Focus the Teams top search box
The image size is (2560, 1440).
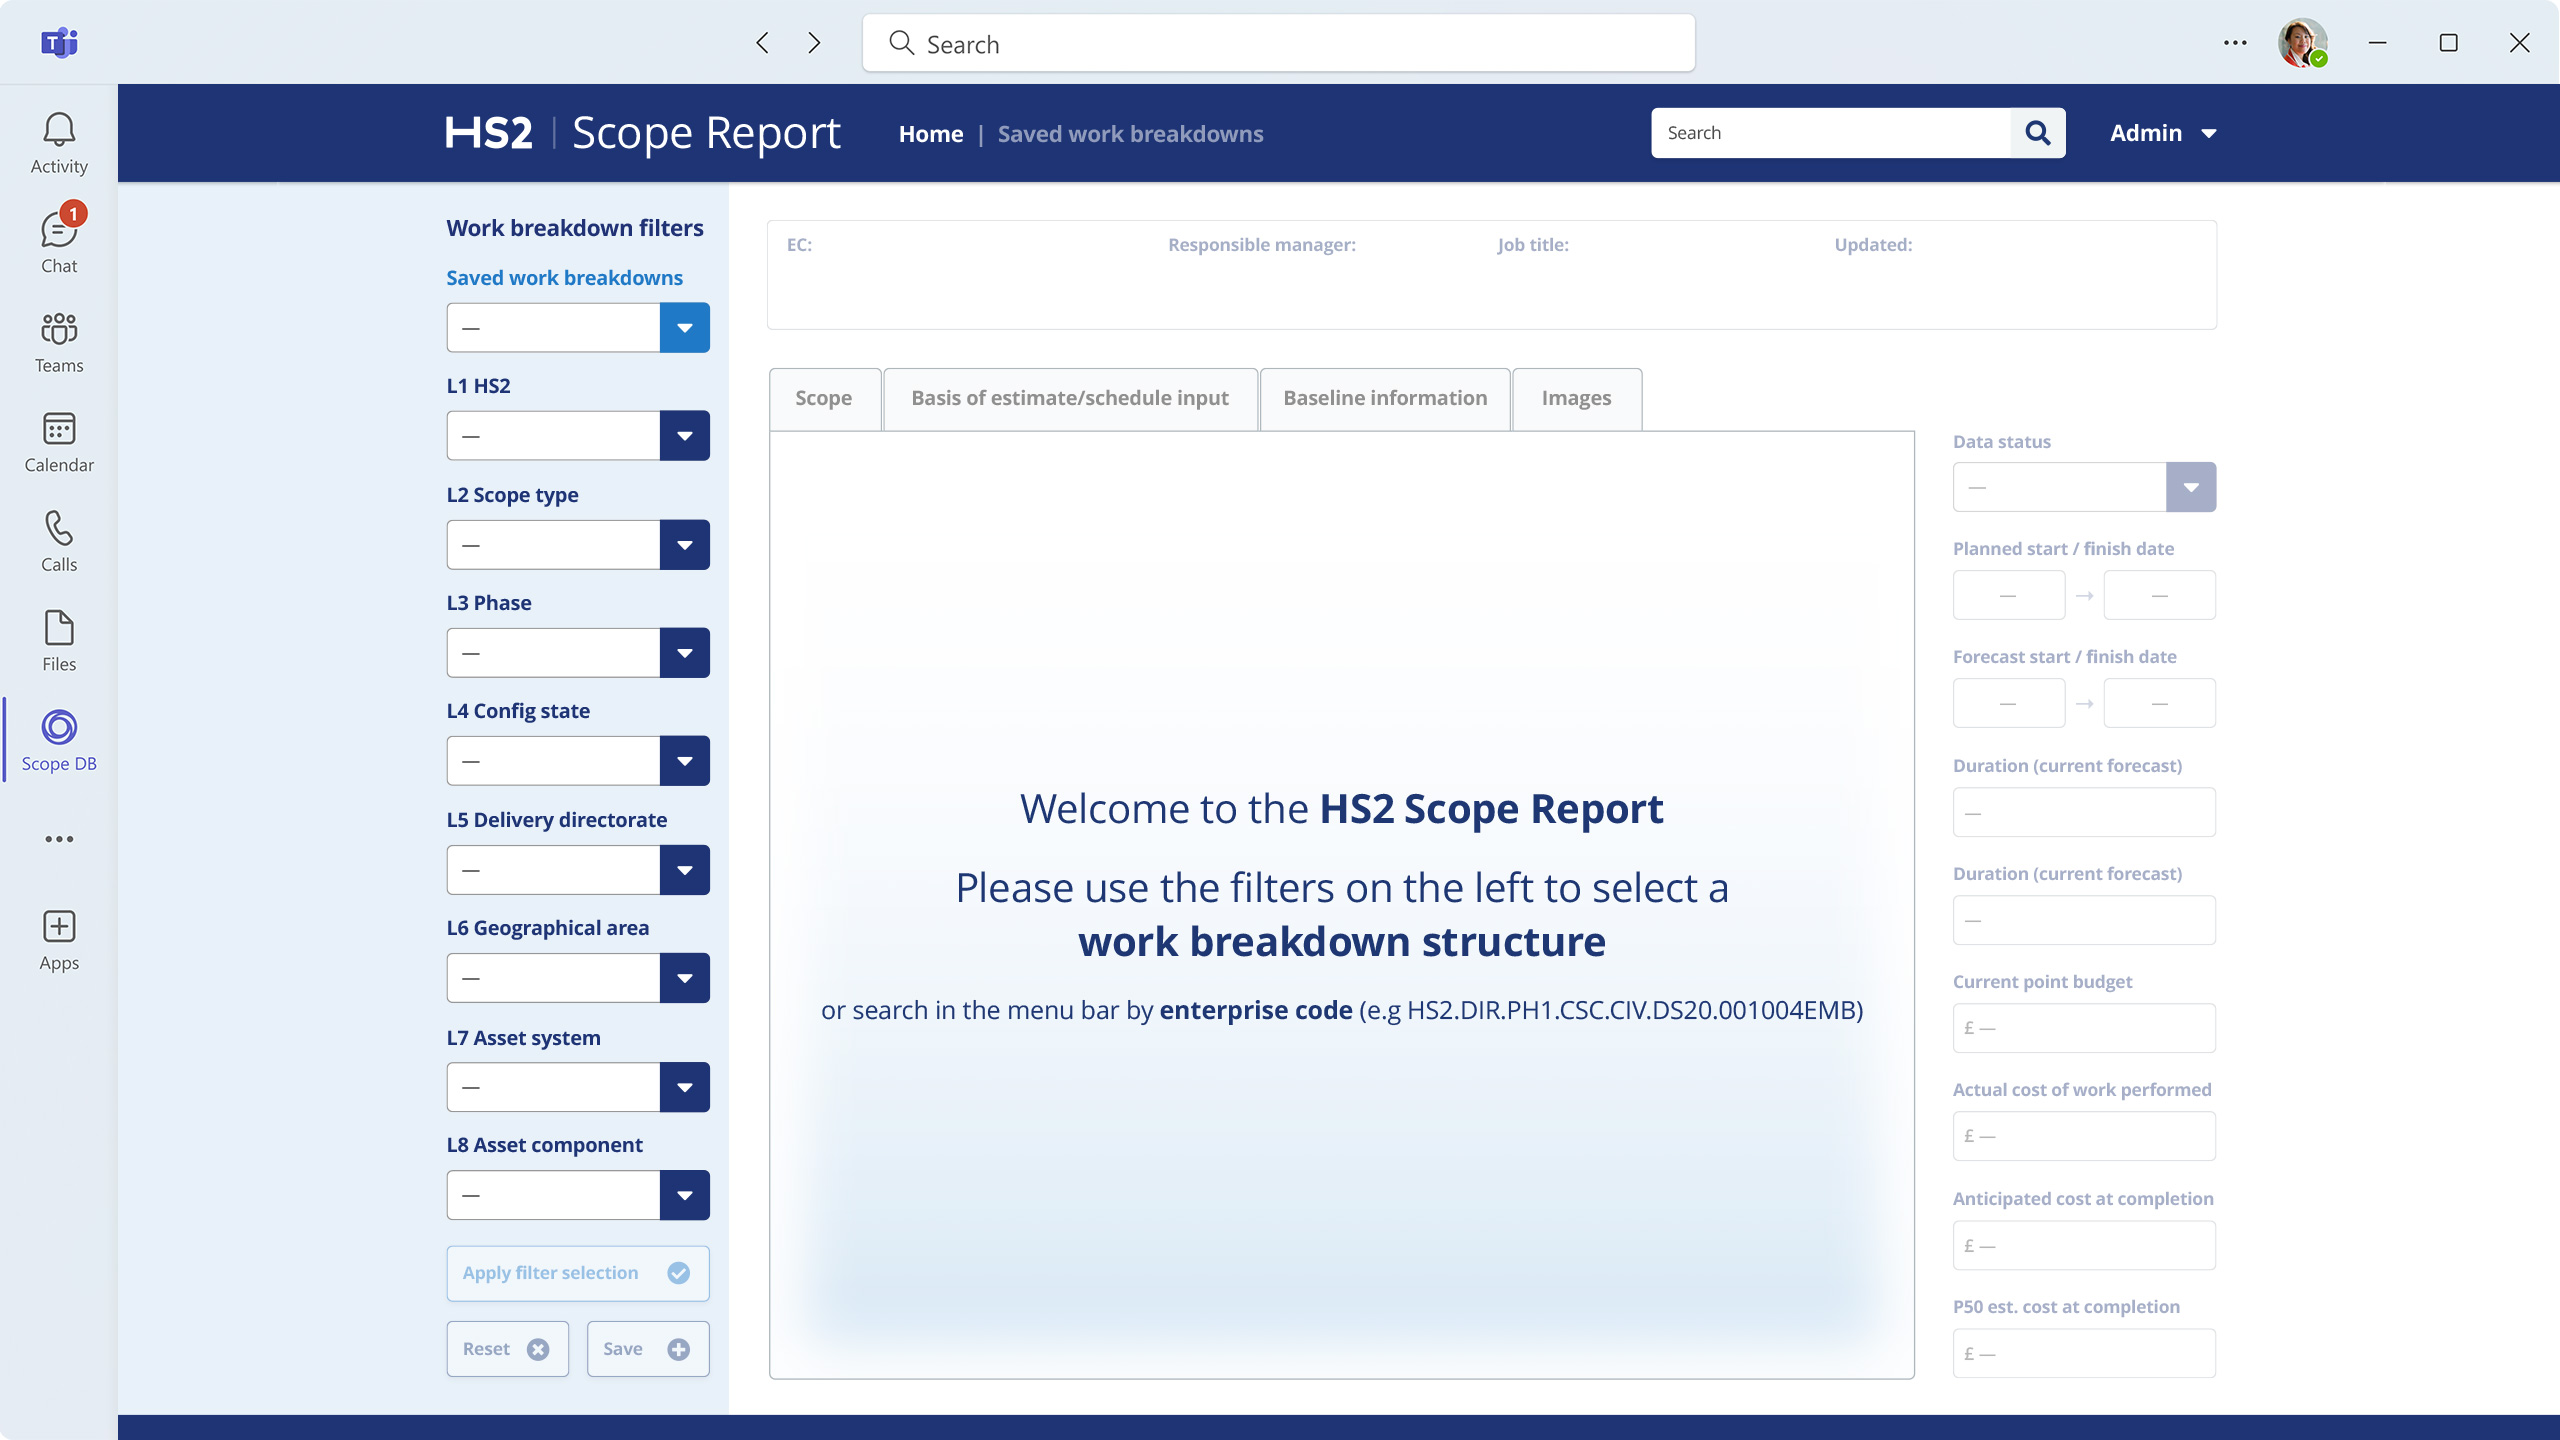(1278, 43)
